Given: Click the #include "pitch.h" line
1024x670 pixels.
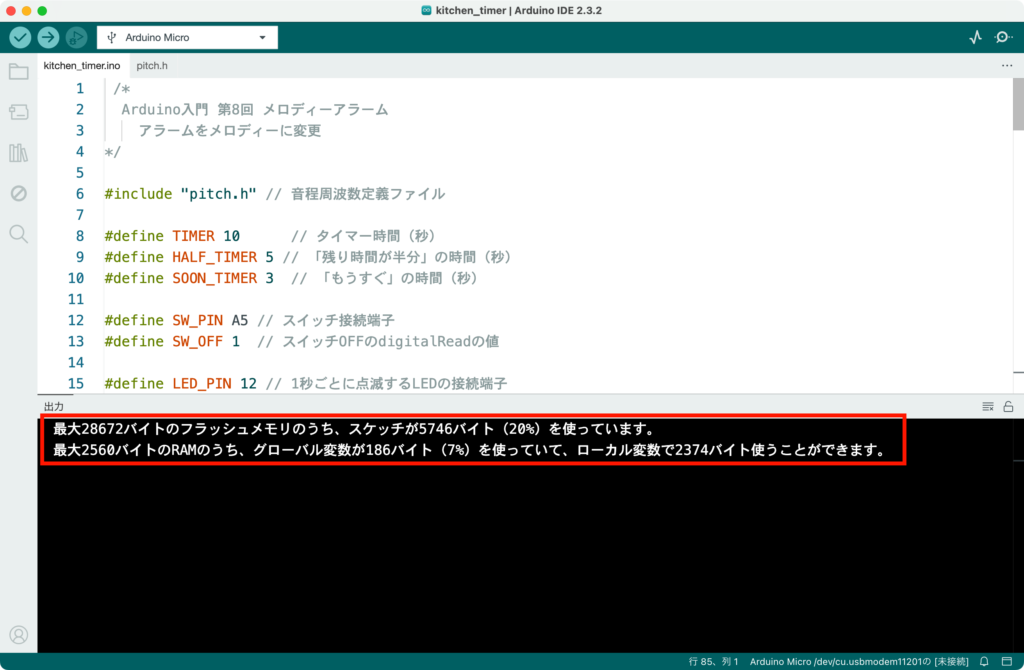Looking at the screenshot, I should [x=275, y=194].
